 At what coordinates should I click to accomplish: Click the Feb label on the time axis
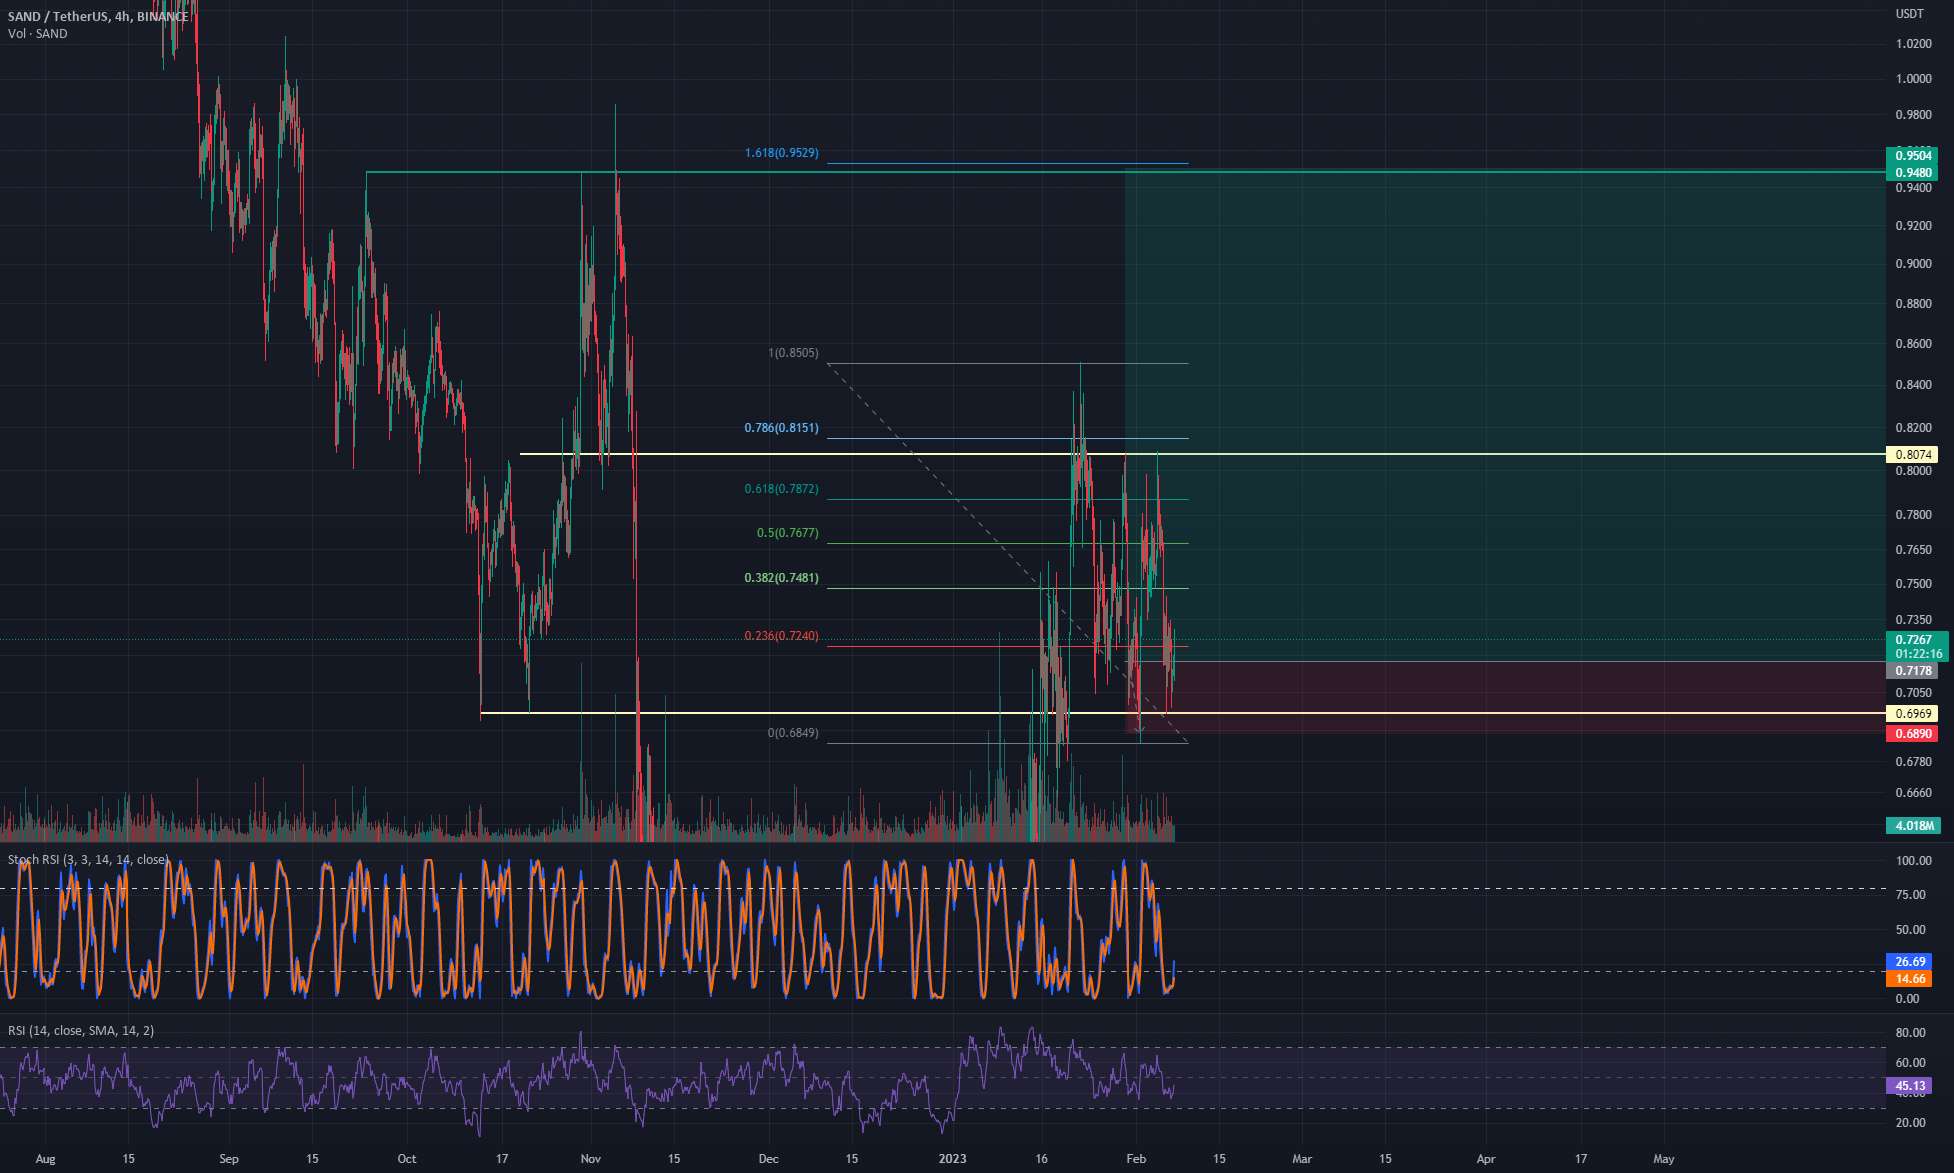1136,1160
